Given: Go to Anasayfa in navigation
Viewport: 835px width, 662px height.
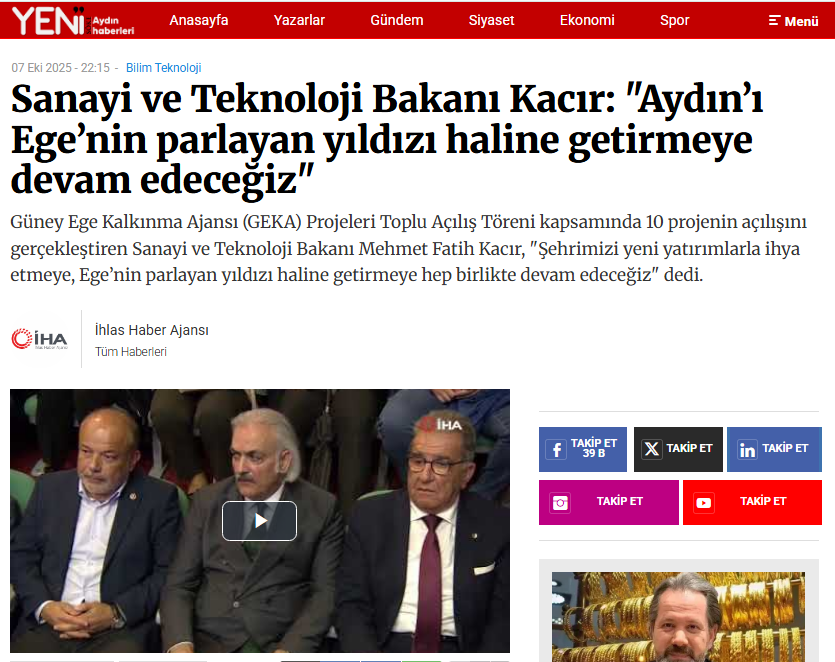Looking at the screenshot, I should (x=199, y=20).
